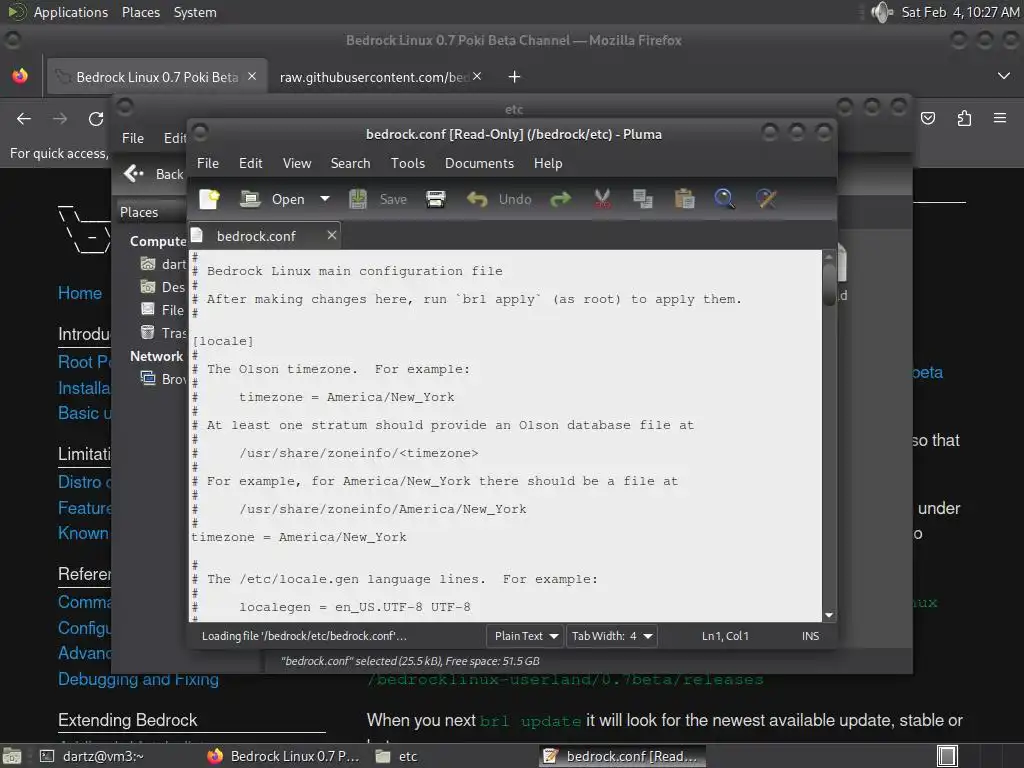This screenshot has width=1024, height=768.
Task: Click Firefox back arrow
Action: tap(24, 118)
